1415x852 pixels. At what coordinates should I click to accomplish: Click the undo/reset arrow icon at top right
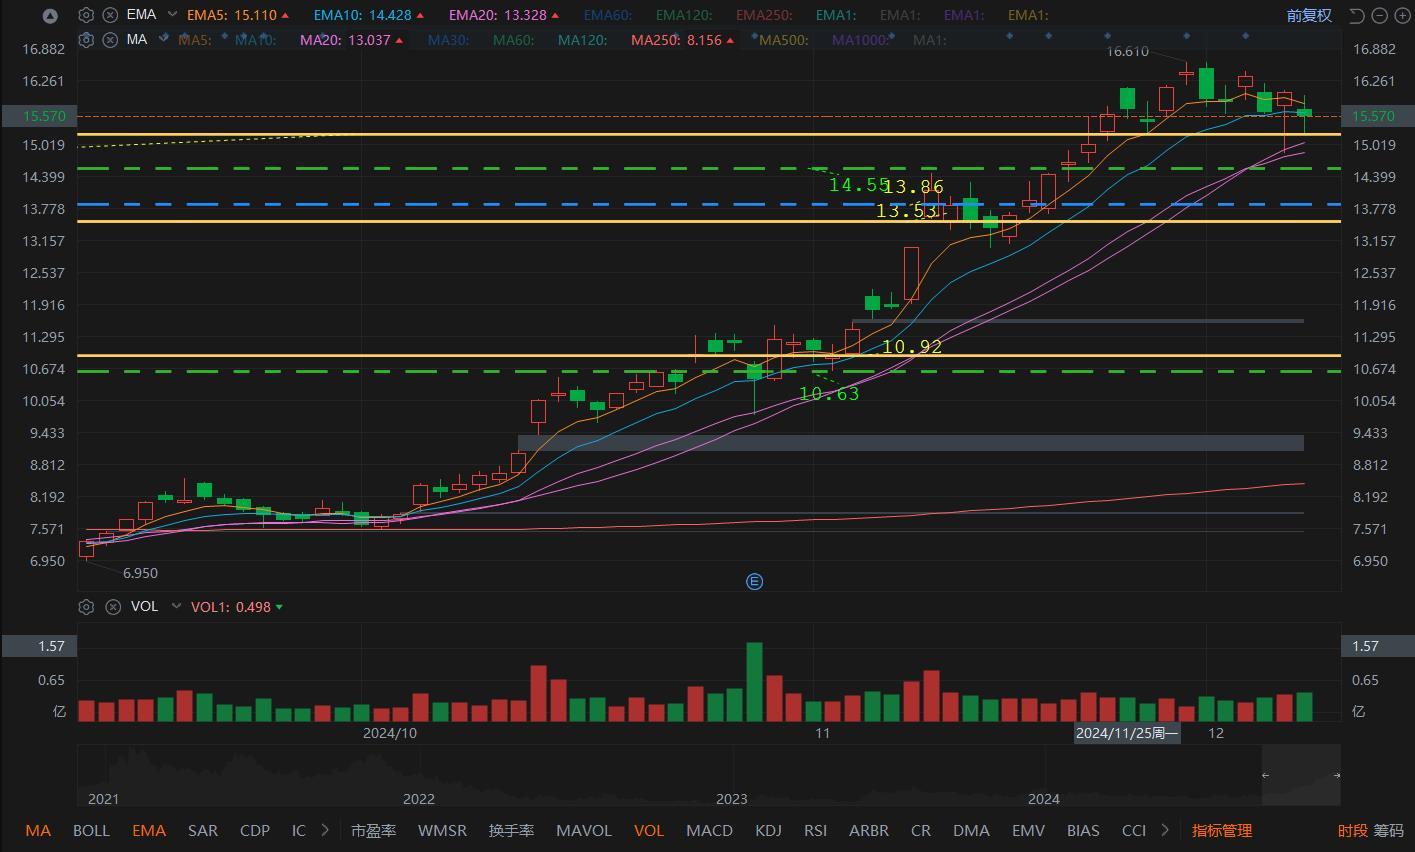(x=1356, y=15)
